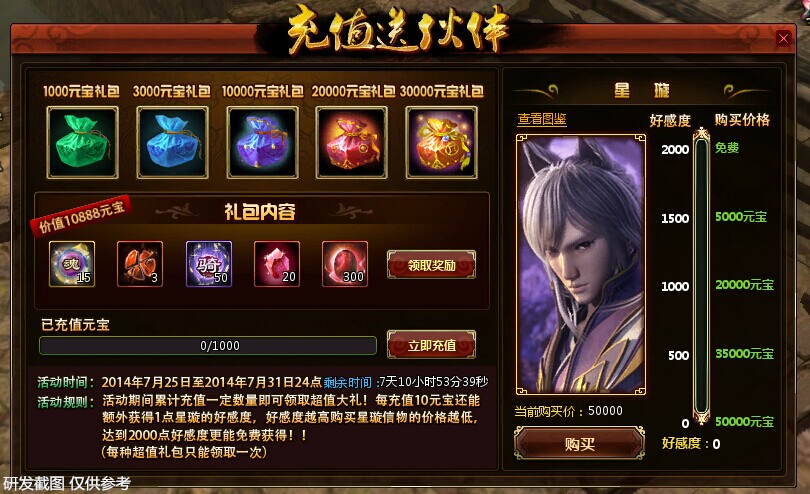Select the golden 30000元宝礼包 bag
Image resolution: width=810 pixels, height=494 pixels.
[x=442, y=143]
